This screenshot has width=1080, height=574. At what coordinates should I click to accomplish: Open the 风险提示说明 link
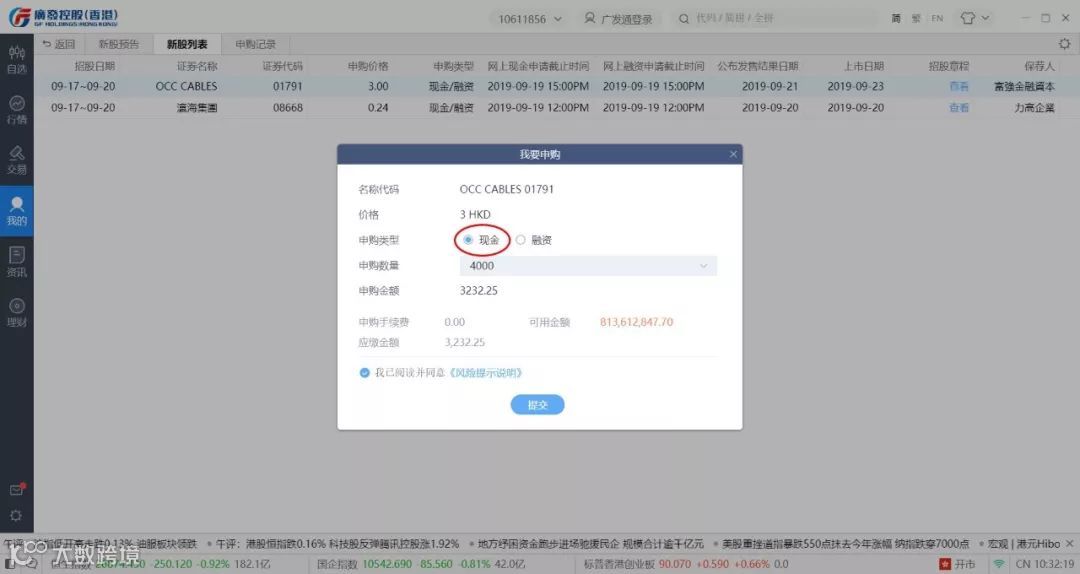486,373
